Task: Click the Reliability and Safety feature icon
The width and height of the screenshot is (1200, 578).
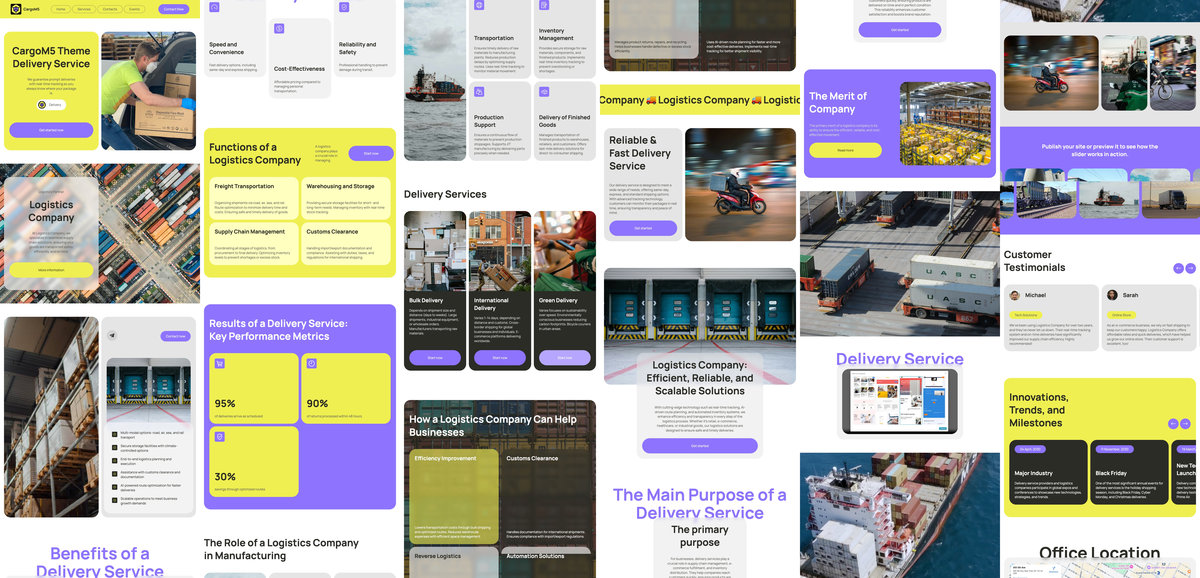Action: [x=344, y=7]
